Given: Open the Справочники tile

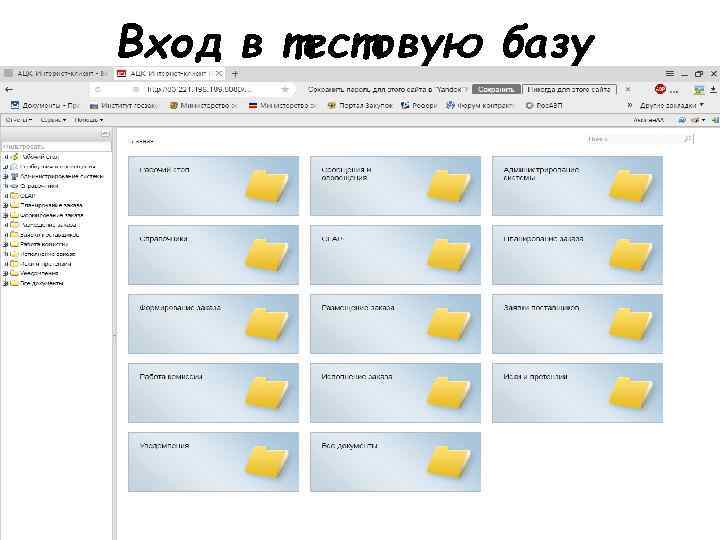Looking at the screenshot, I should (214, 255).
